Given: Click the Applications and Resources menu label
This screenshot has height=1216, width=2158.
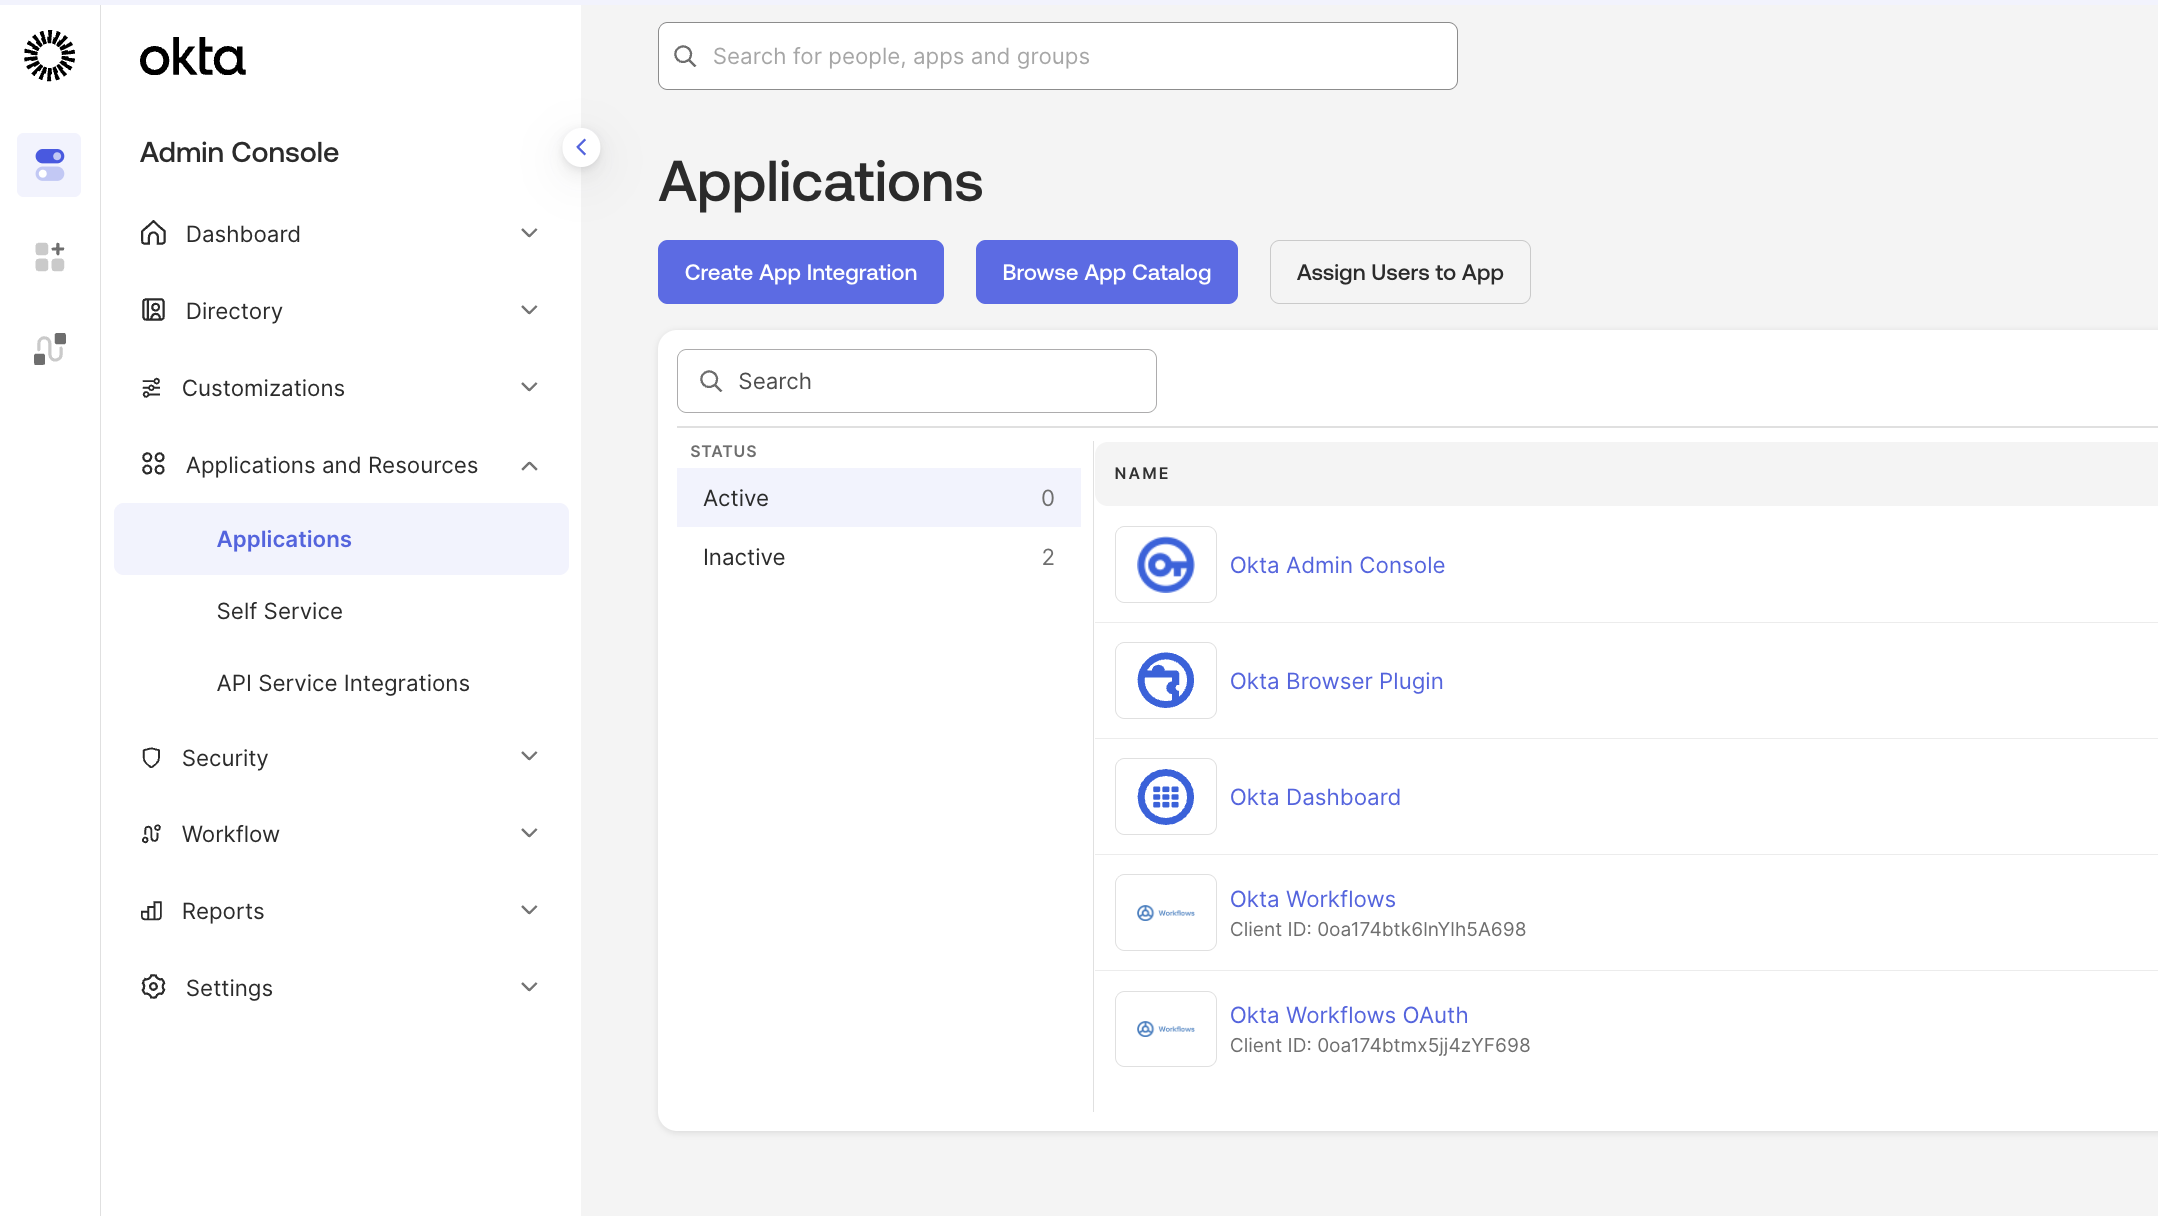Looking at the screenshot, I should (332, 465).
